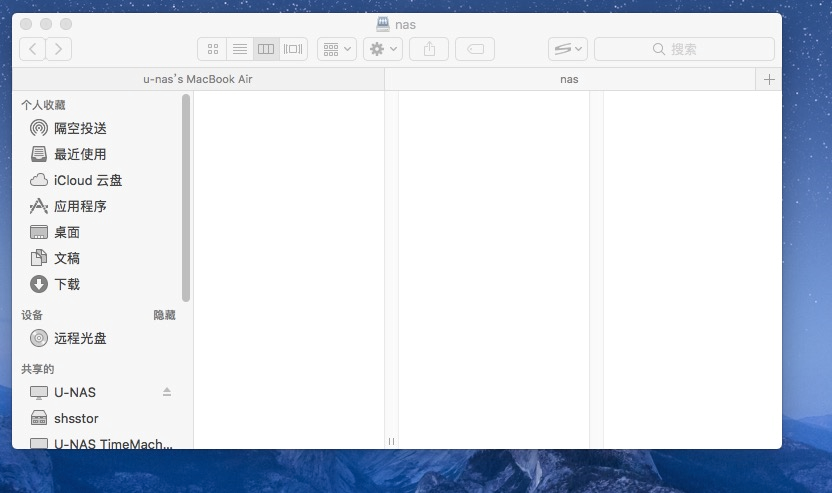Switch to list view
The image size is (832, 493).
240,49
